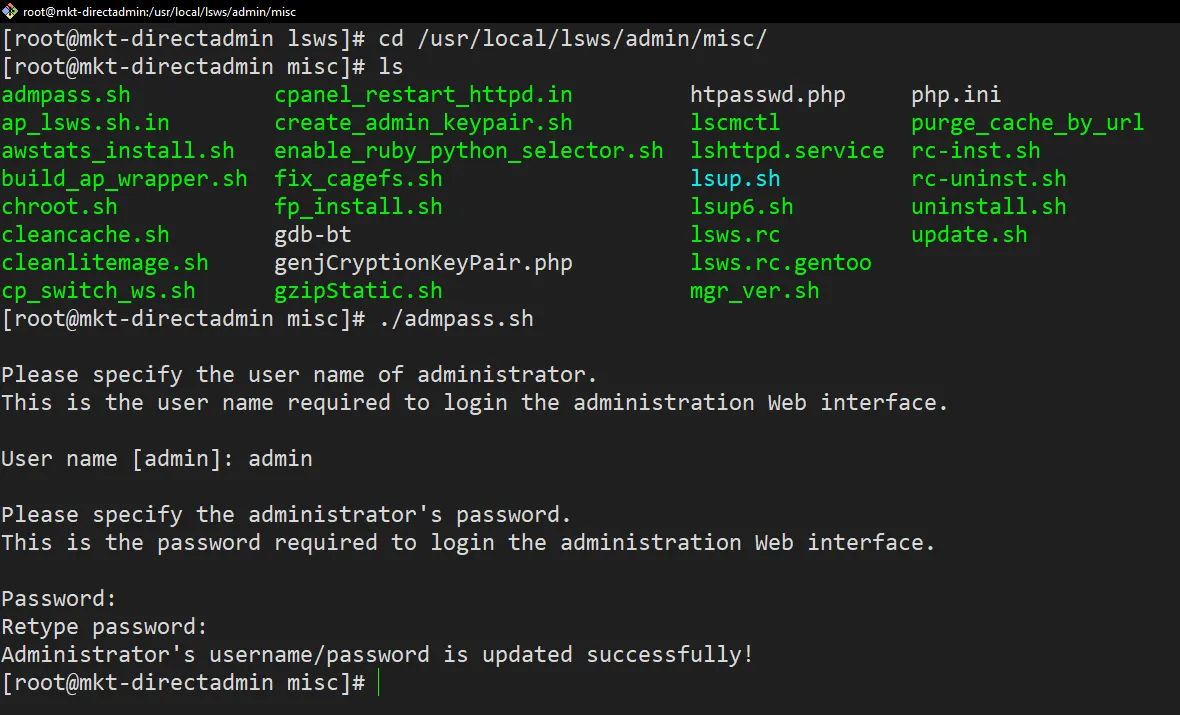The image size is (1180, 715).
Task: Click the update.sh file name
Action: pyautogui.click(x=969, y=235)
